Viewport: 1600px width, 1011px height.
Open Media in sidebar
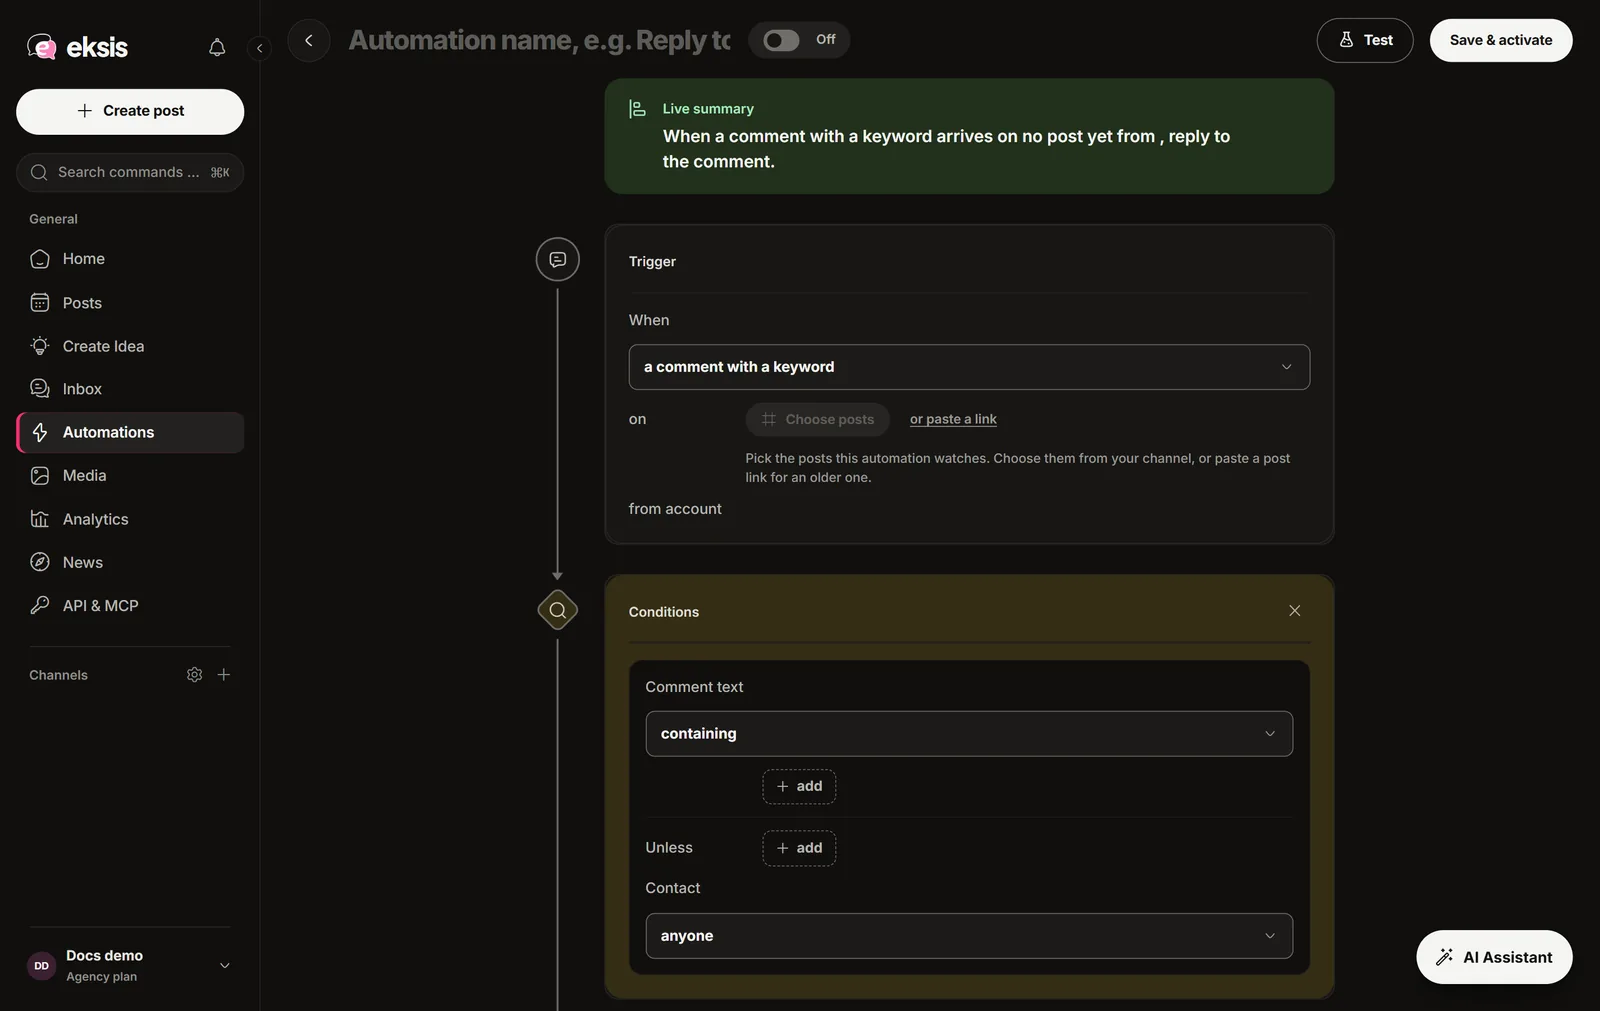tap(130, 476)
